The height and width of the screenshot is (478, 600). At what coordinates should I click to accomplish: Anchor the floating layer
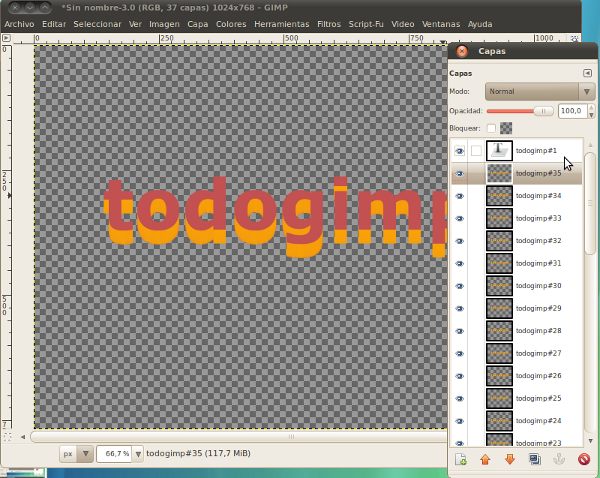pyautogui.click(x=559, y=459)
